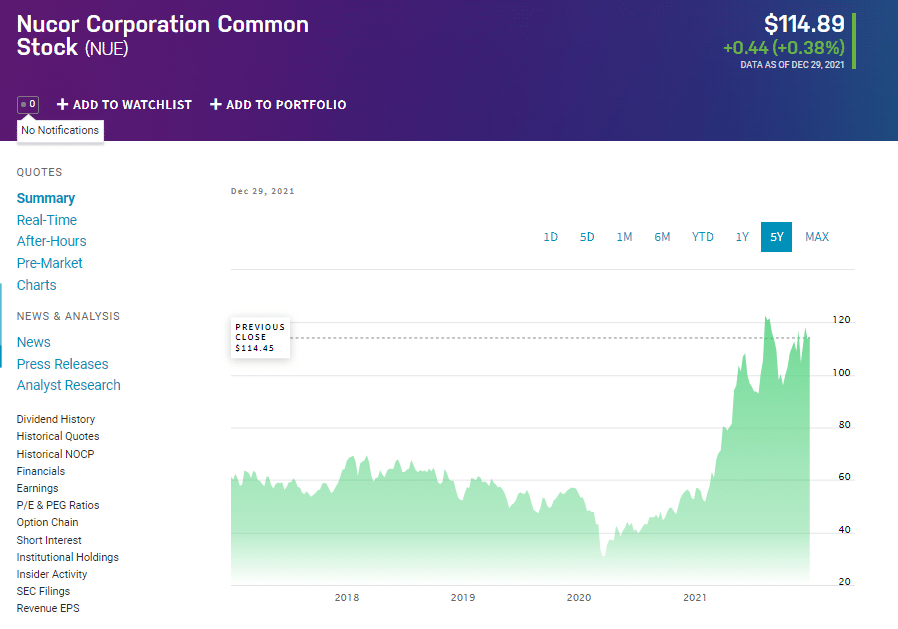Open the notifications bell showing 0
Image resolution: width=898 pixels, height=629 pixels.
pyautogui.click(x=28, y=105)
